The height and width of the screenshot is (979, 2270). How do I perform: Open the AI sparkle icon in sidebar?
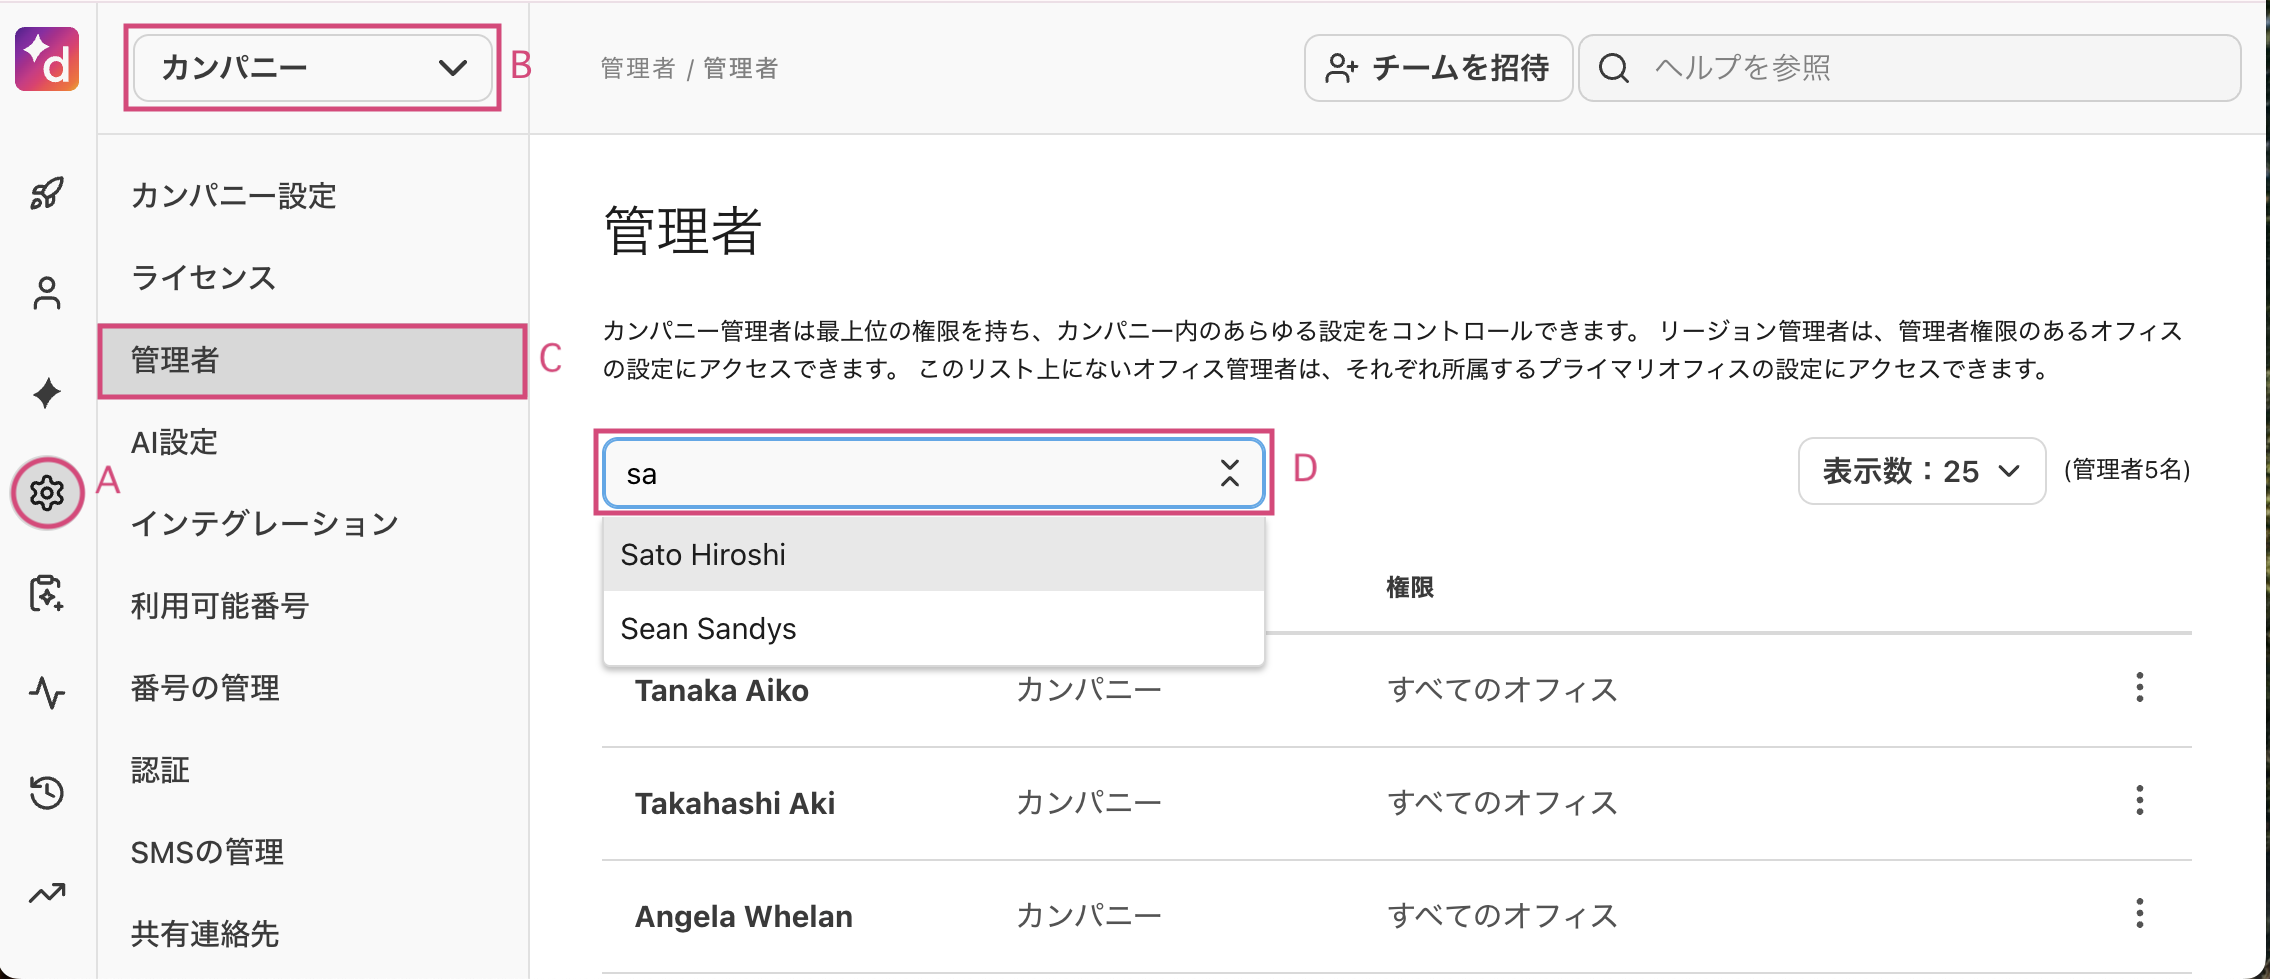point(46,393)
